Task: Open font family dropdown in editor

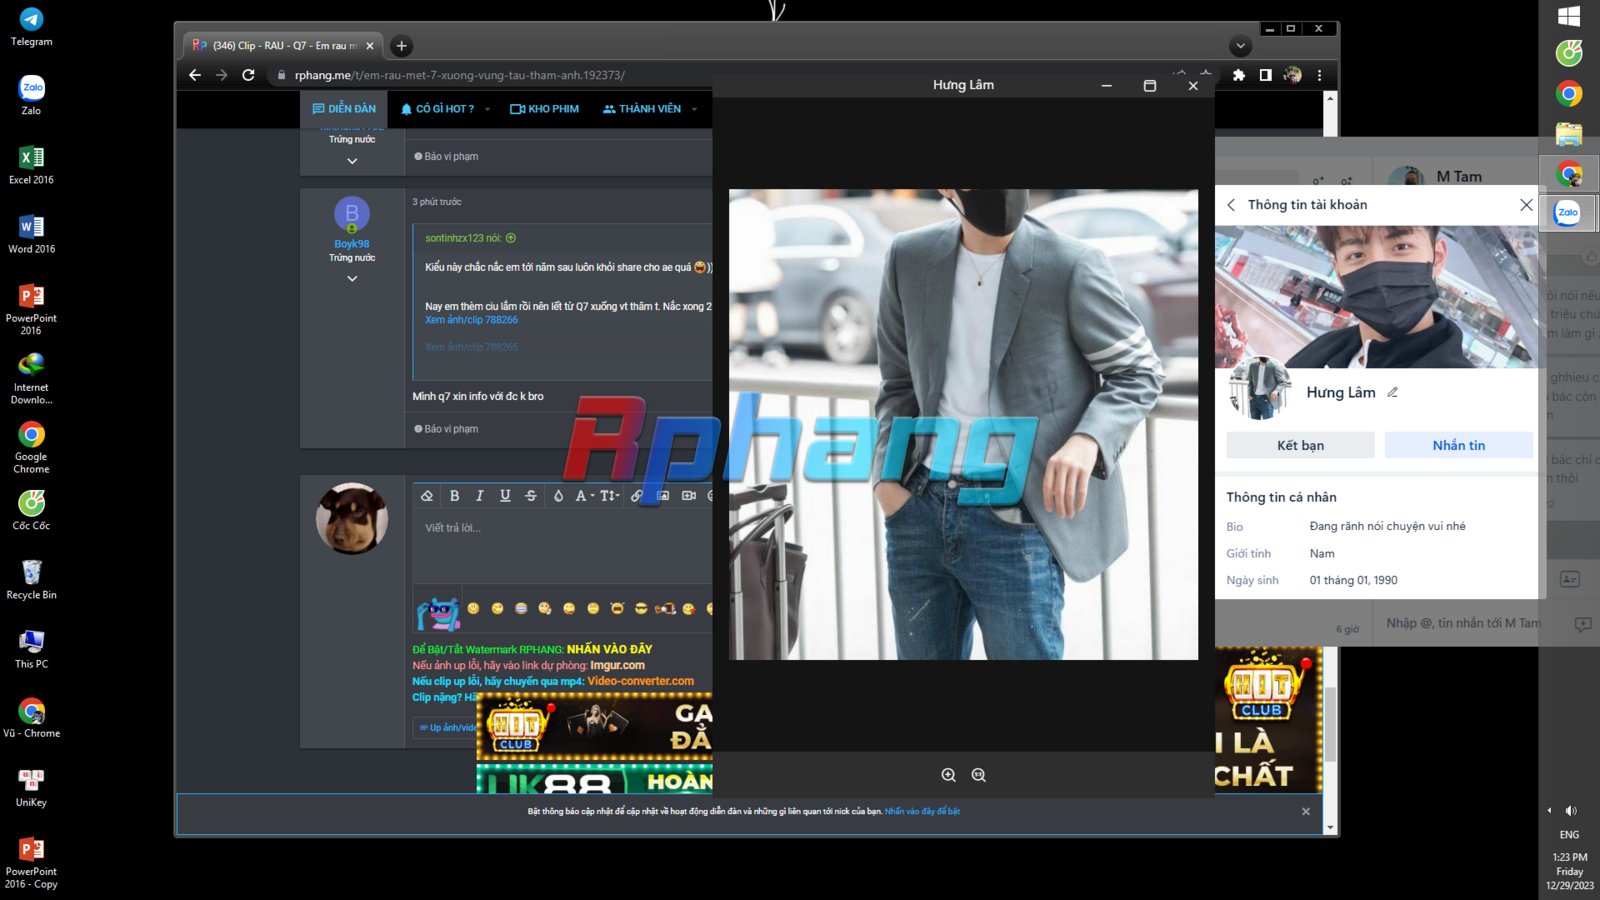Action: (x=585, y=496)
